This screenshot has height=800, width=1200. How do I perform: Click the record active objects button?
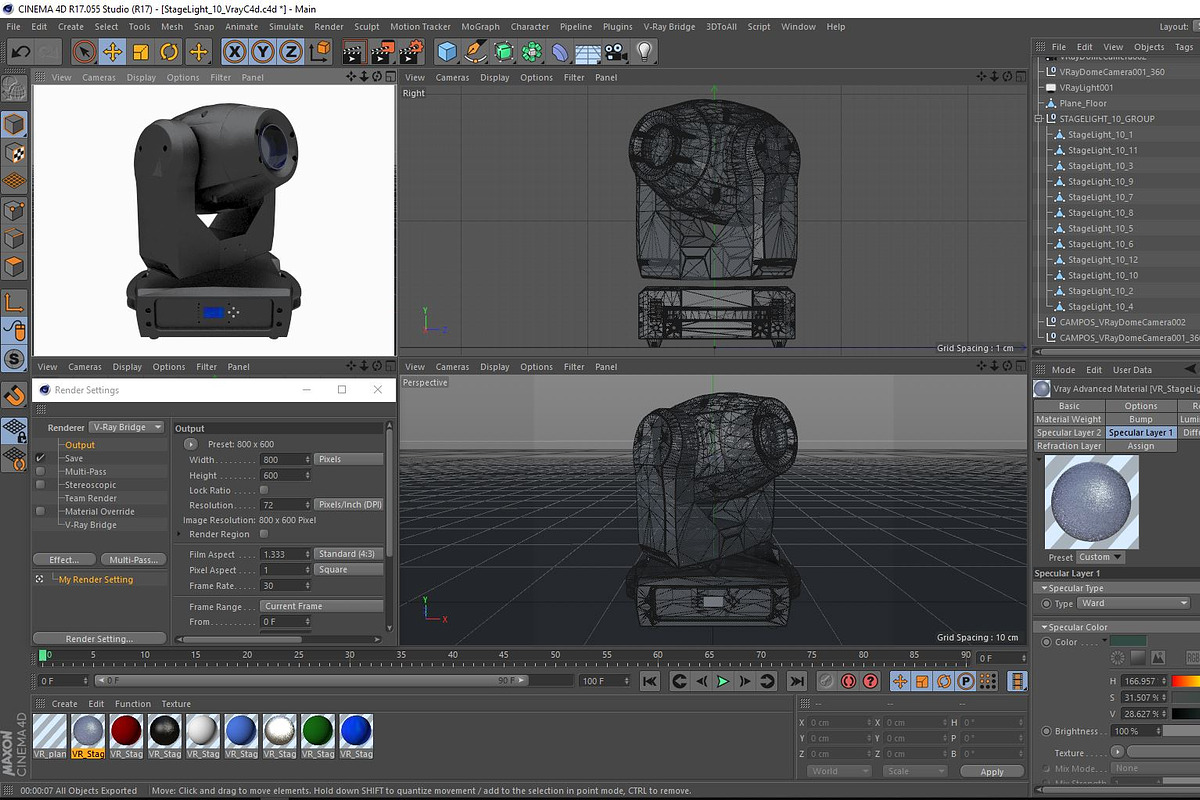(x=826, y=681)
